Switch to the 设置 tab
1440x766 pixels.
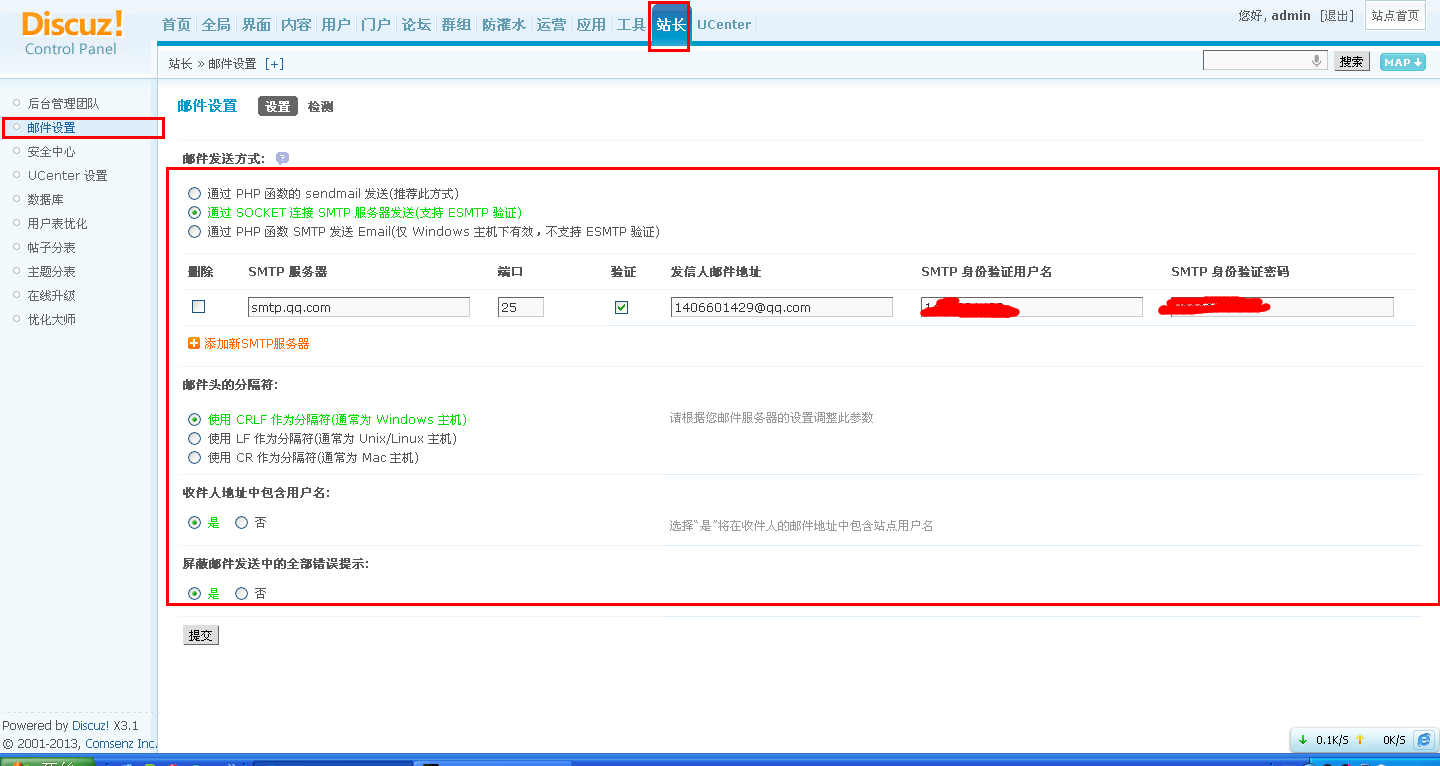click(278, 107)
